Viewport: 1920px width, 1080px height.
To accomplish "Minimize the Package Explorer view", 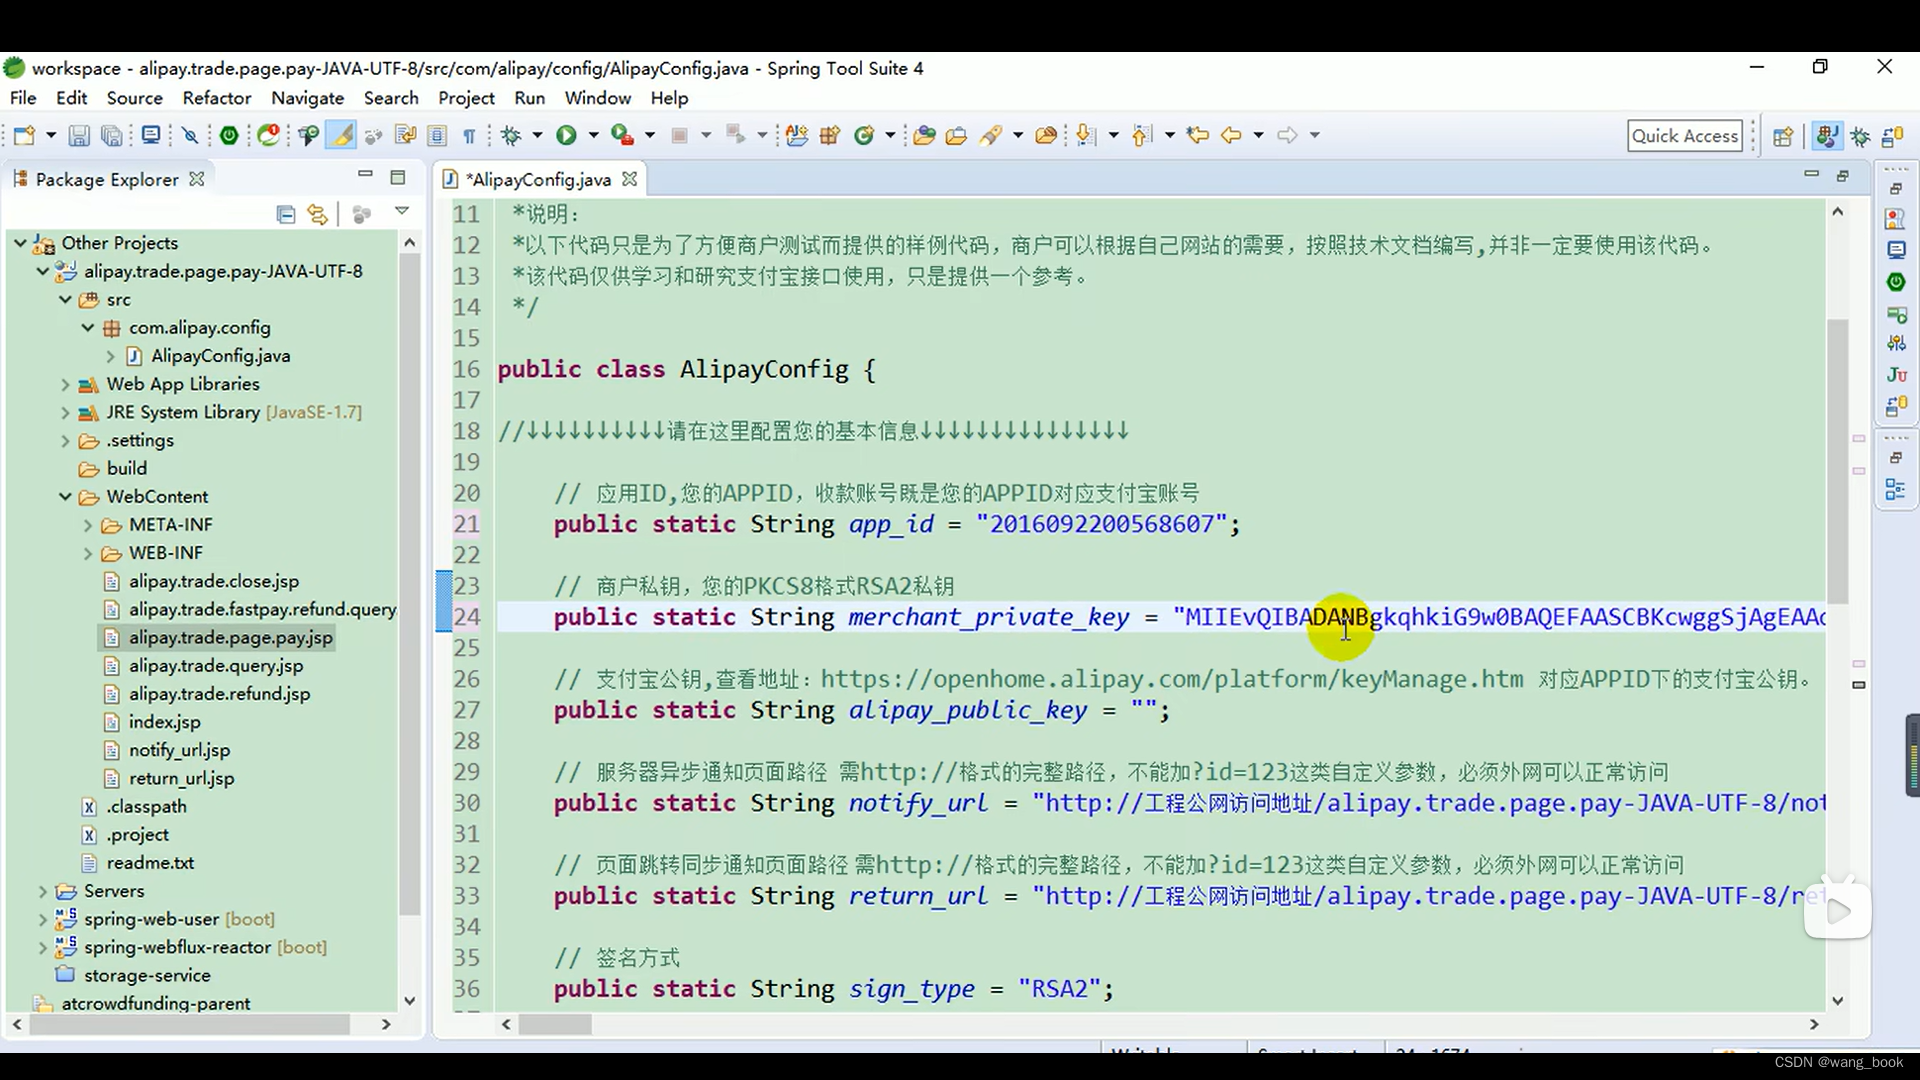I will (365, 176).
